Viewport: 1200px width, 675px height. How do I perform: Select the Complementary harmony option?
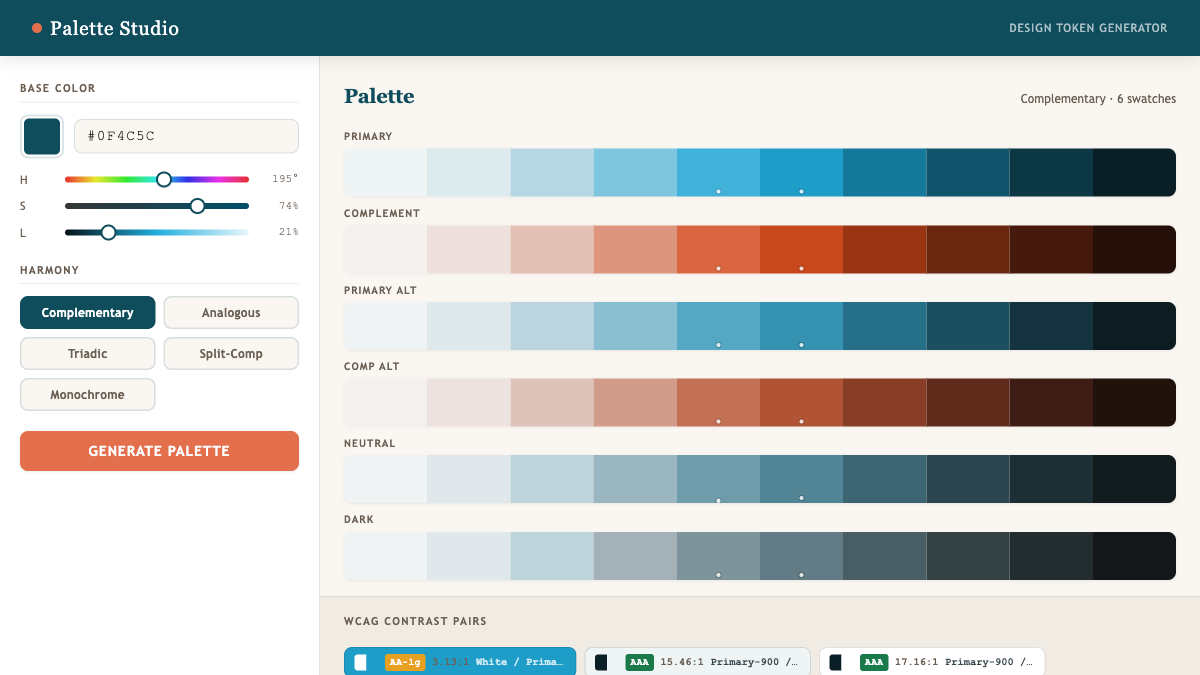(88, 313)
